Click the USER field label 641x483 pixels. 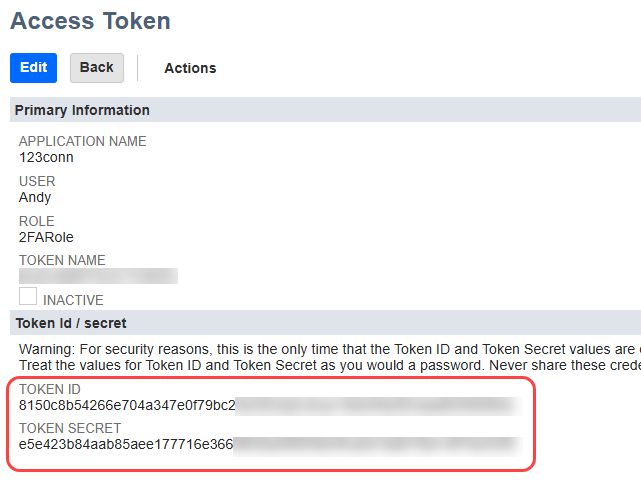[x=37, y=181]
